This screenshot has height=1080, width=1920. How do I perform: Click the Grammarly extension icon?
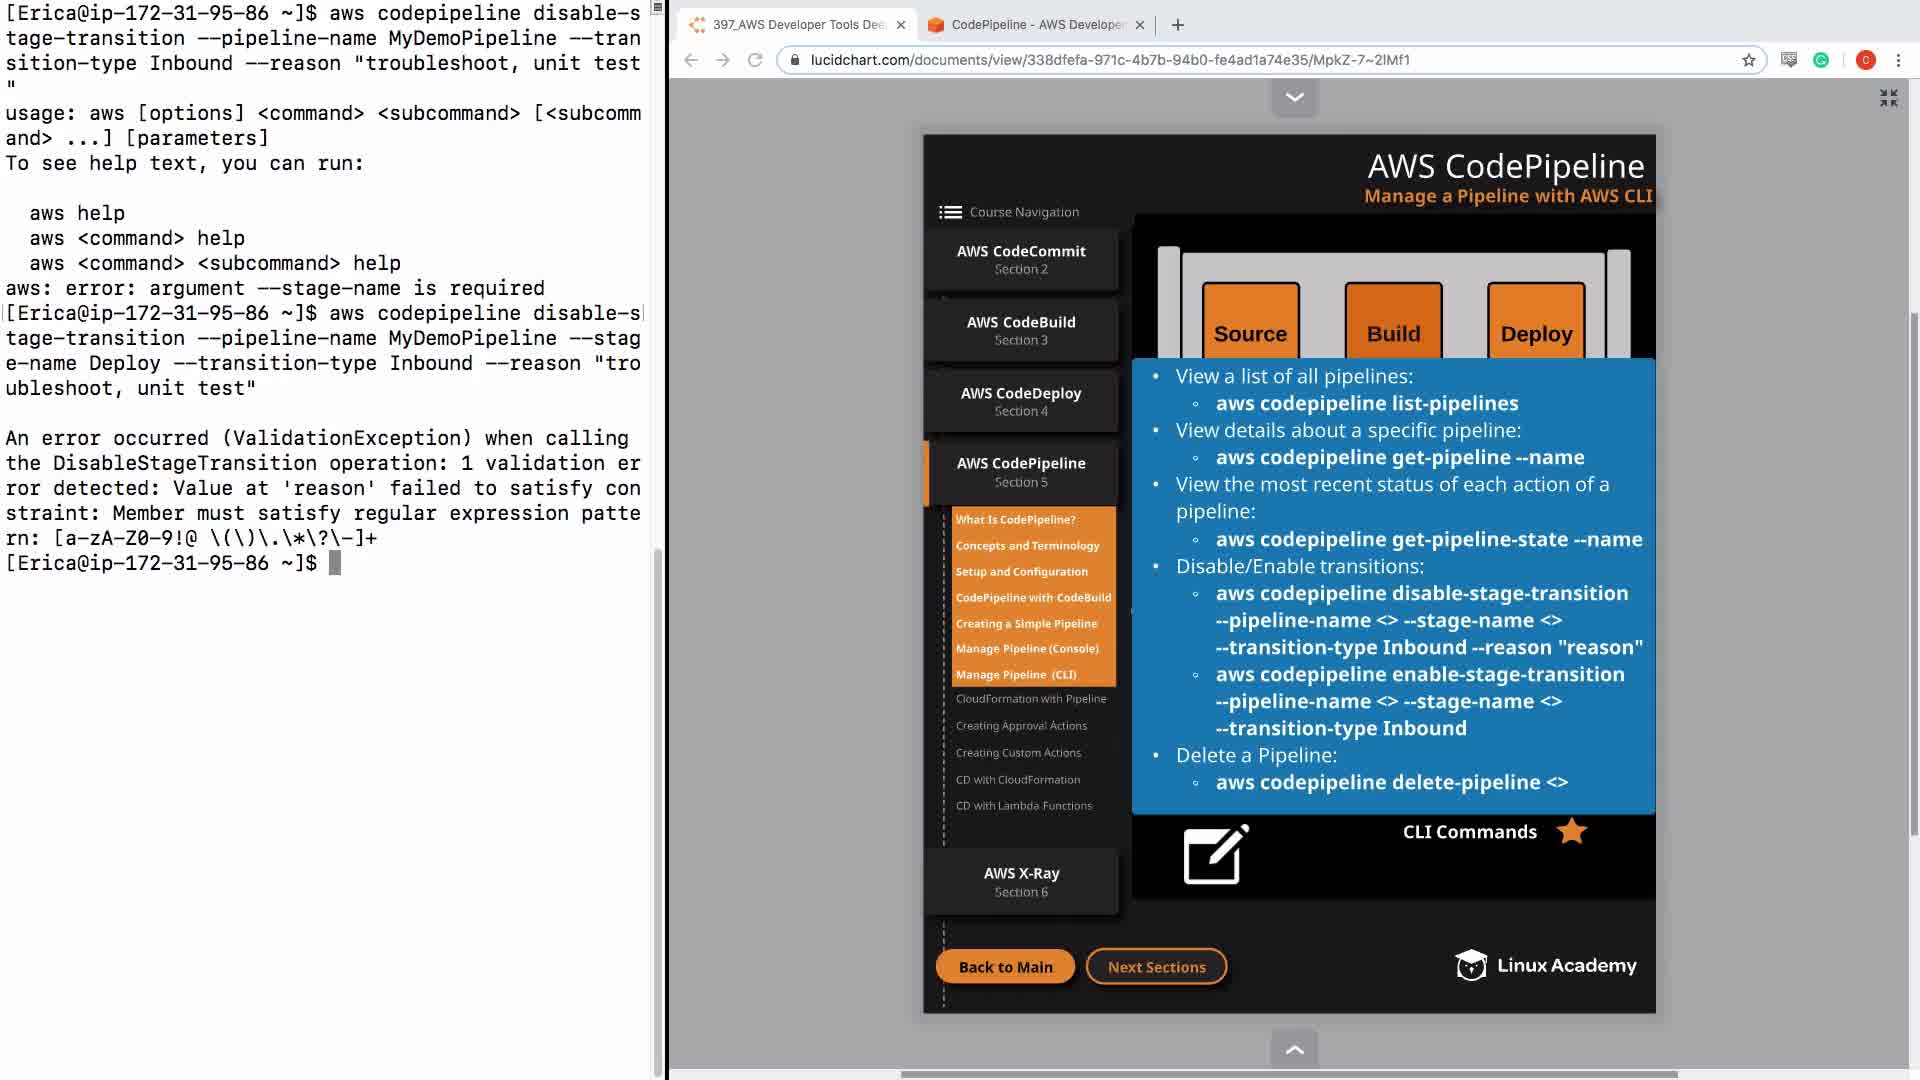coord(1821,60)
